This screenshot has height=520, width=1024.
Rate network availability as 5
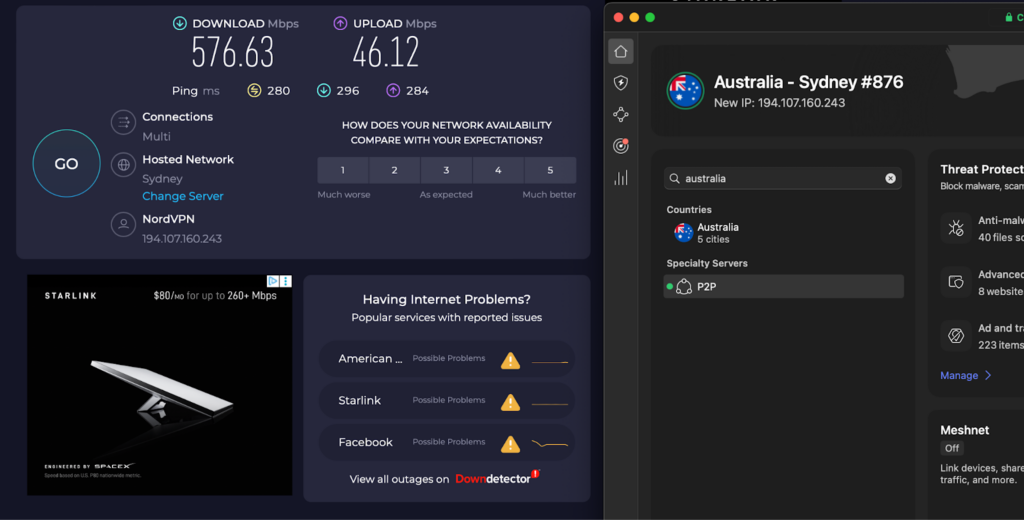(x=550, y=170)
